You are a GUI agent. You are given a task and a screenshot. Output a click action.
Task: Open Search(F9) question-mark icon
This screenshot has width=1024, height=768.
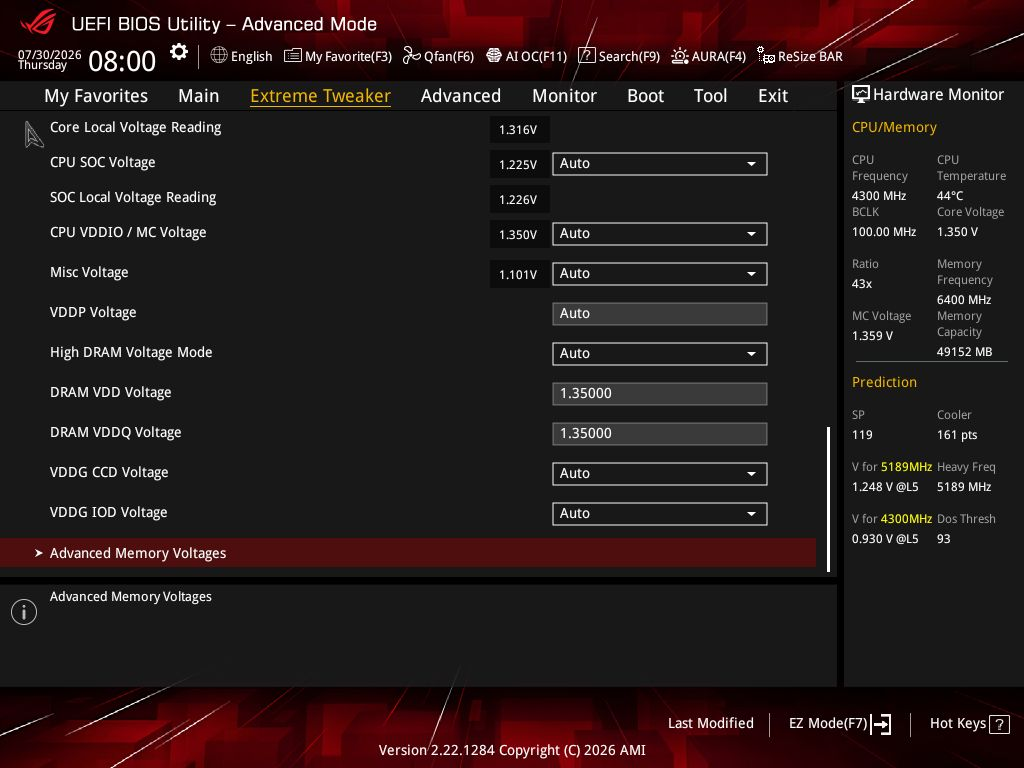click(x=586, y=56)
